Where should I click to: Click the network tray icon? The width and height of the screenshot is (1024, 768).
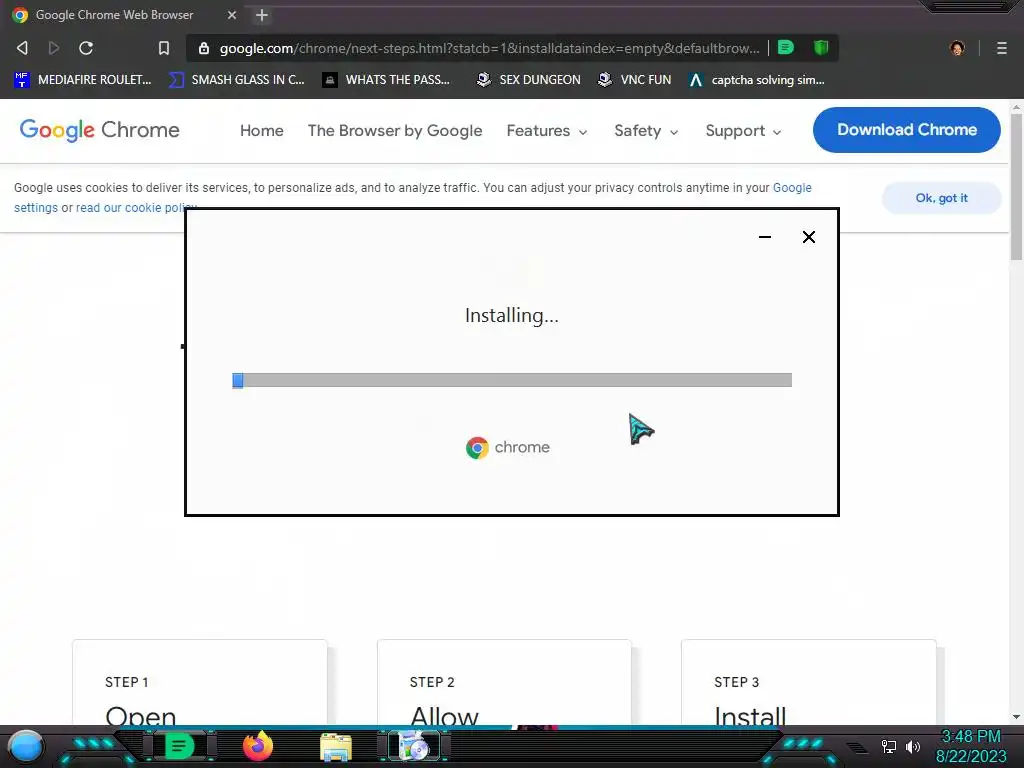[888, 746]
